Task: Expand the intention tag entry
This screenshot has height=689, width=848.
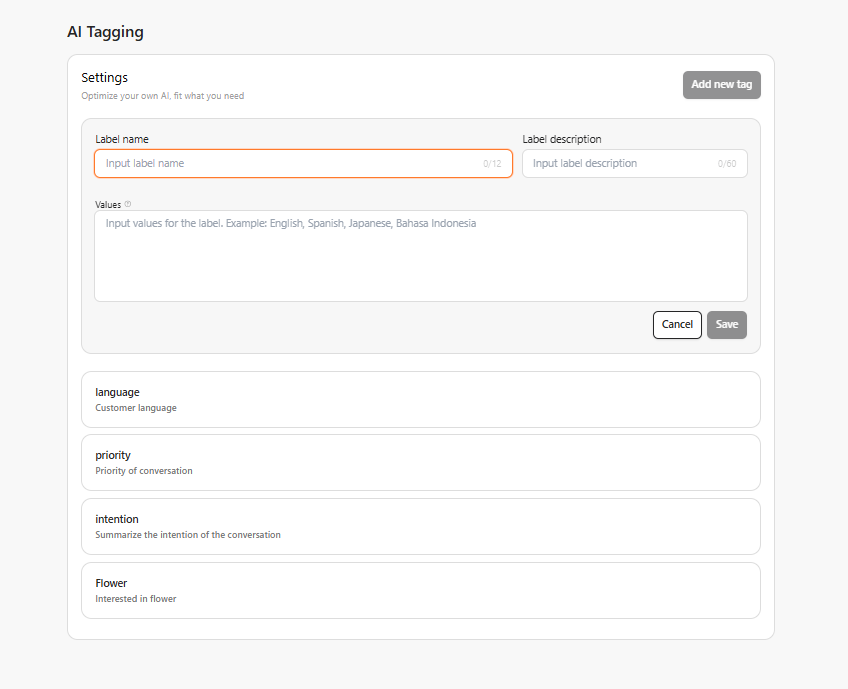Action: [x=420, y=526]
